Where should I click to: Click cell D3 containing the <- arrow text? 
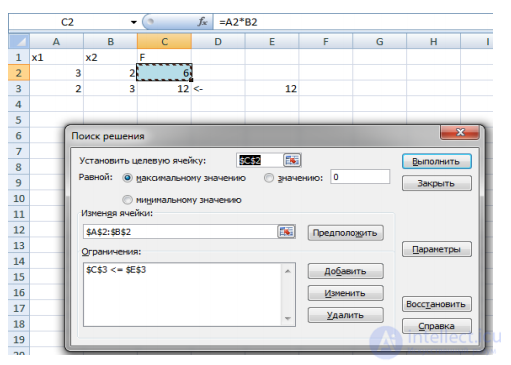click(218, 89)
